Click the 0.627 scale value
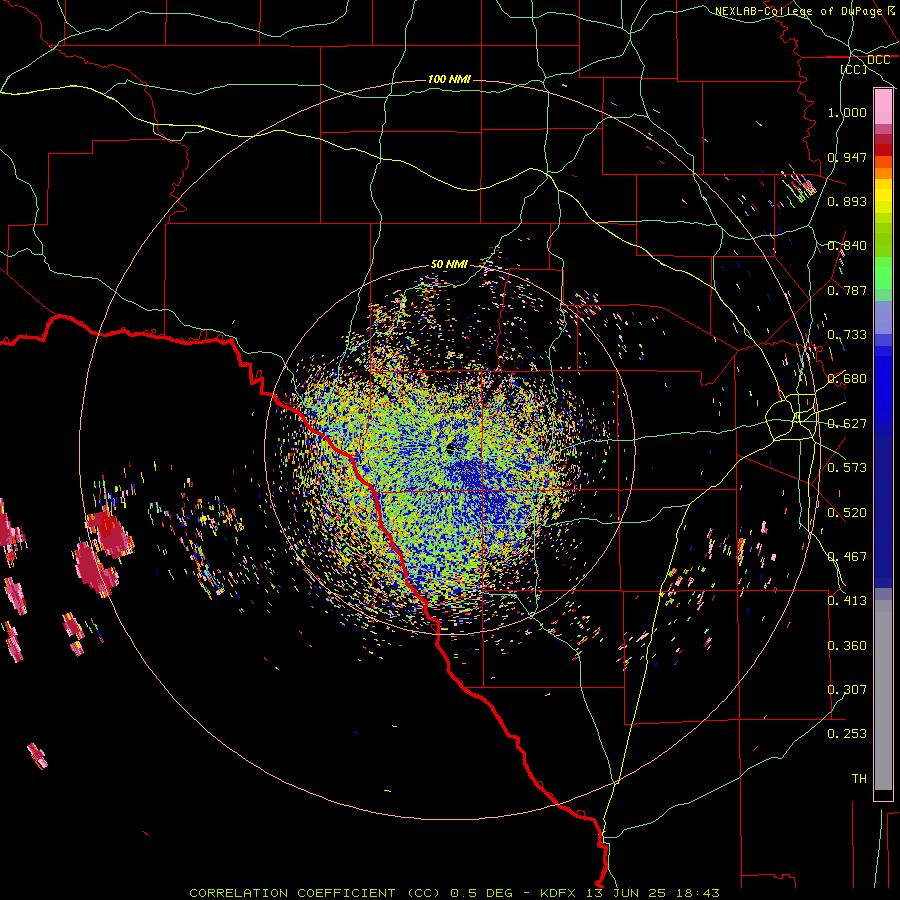900x900 pixels. tap(847, 424)
